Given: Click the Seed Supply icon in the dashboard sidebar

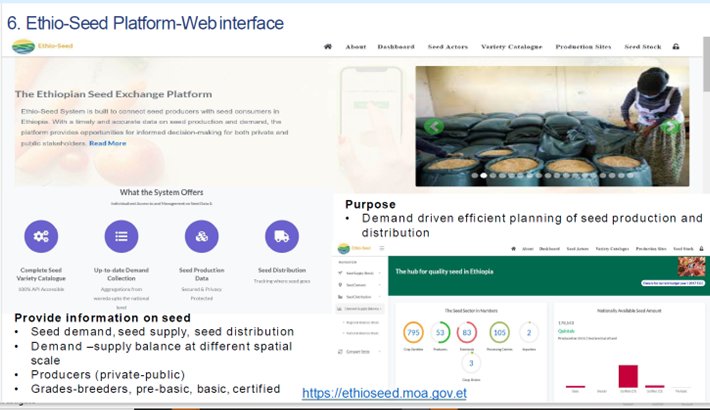Looking at the screenshot, I should coord(340,273).
